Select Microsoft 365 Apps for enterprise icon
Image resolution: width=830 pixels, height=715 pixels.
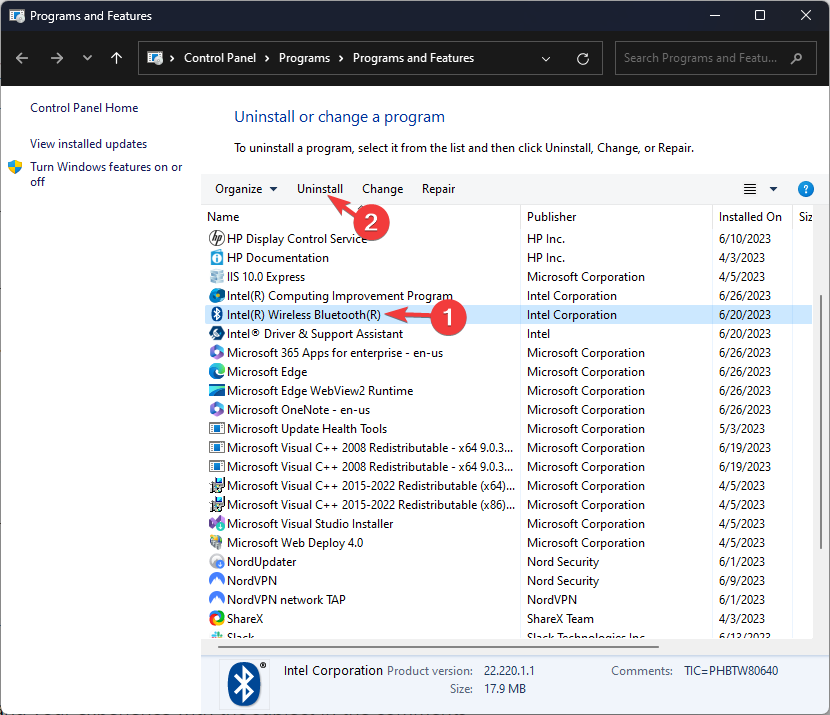(x=216, y=352)
